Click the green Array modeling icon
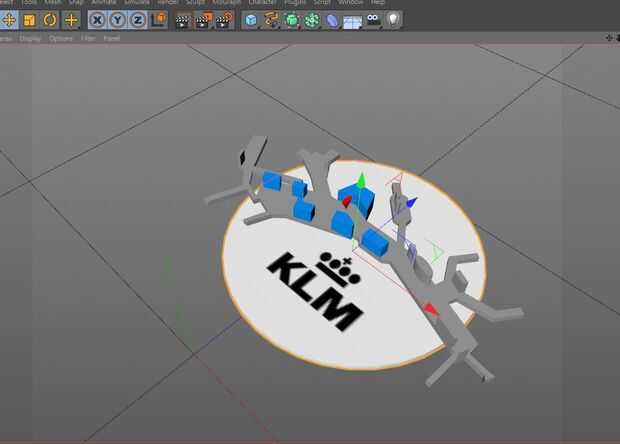Viewport: 620px width, 444px height. coord(312,20)
